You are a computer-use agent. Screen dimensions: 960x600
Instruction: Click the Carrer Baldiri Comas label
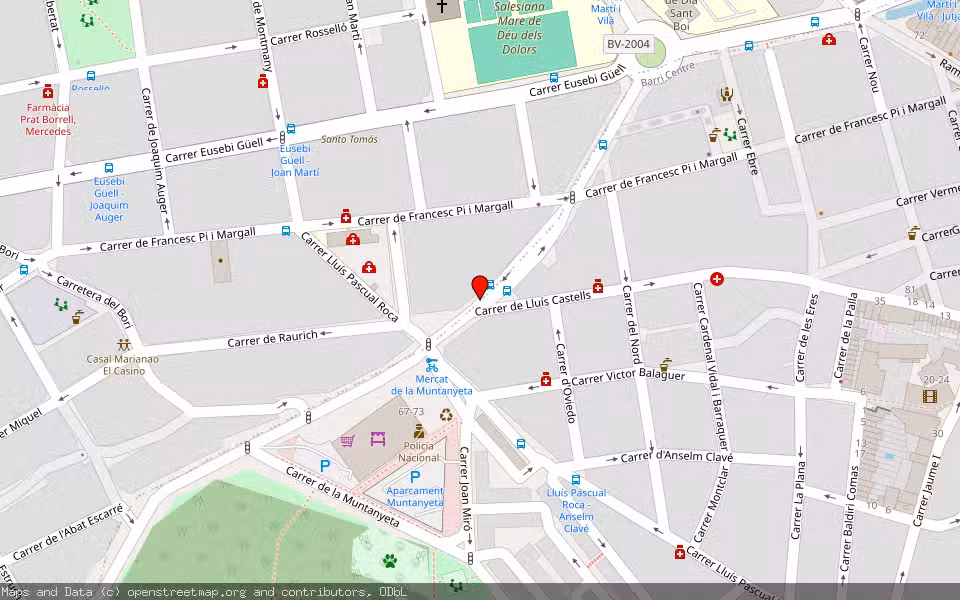pyautogui.click(x=848, y=519)
